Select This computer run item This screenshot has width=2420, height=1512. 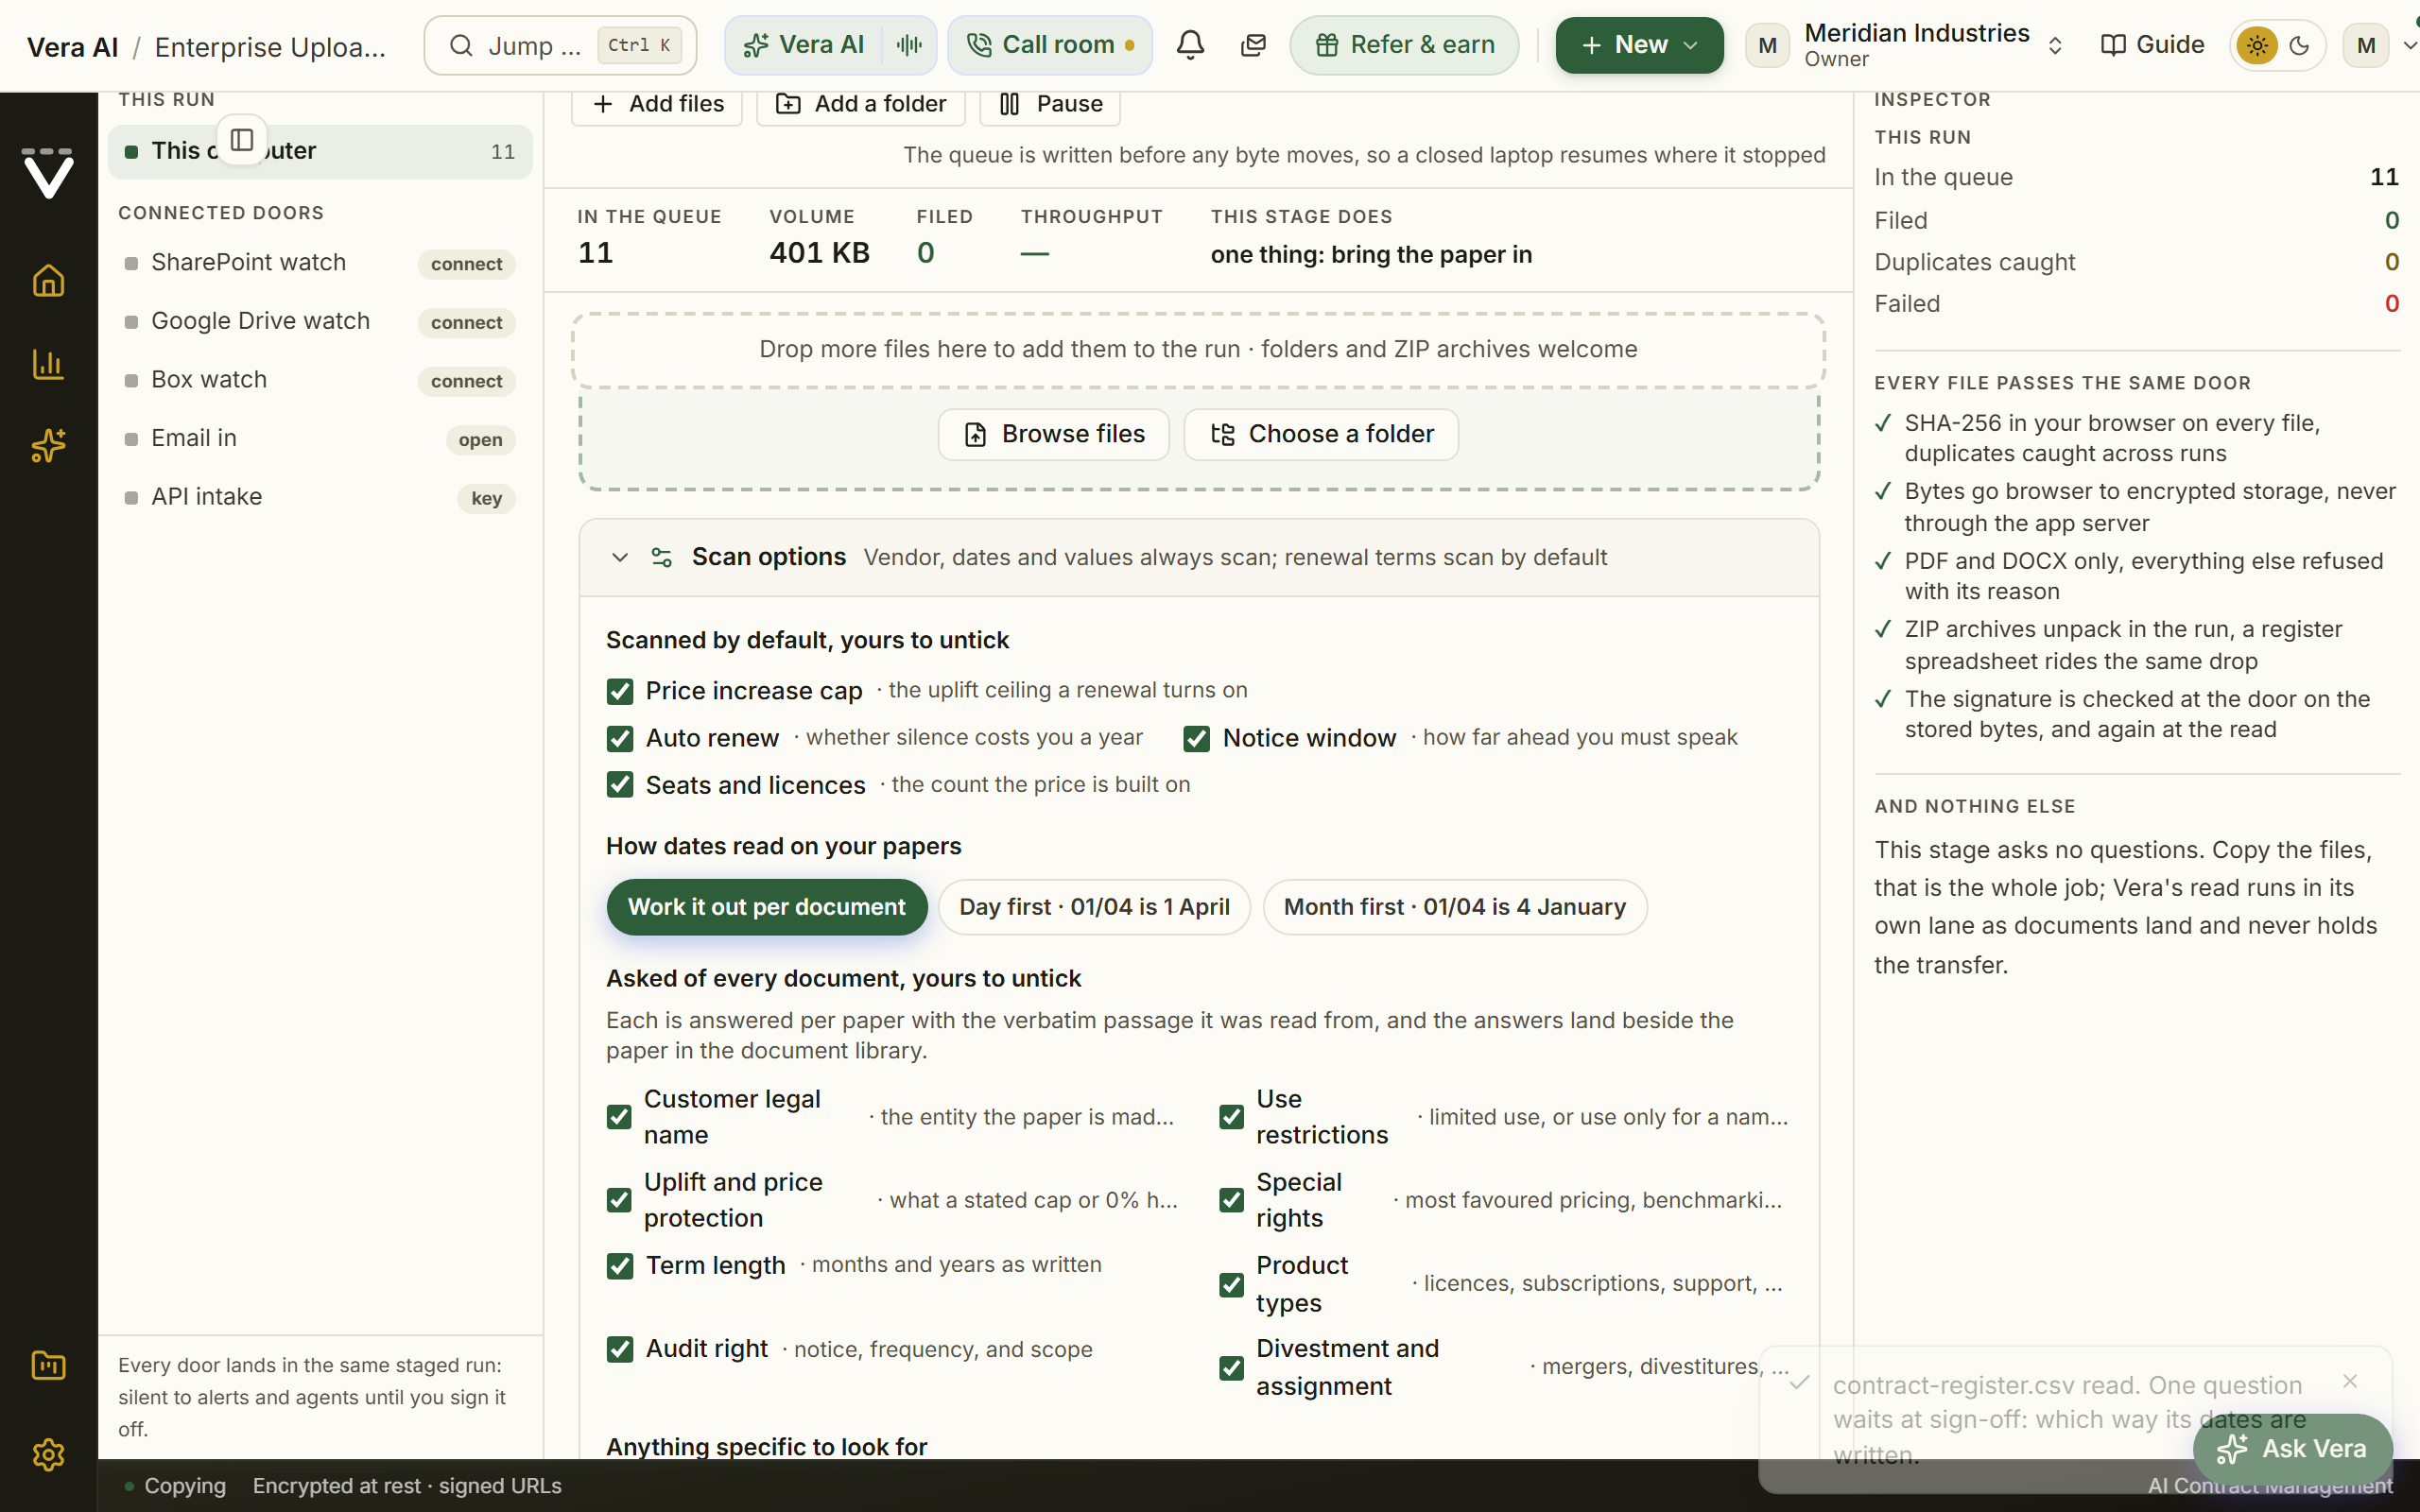(x=320, y=151)
